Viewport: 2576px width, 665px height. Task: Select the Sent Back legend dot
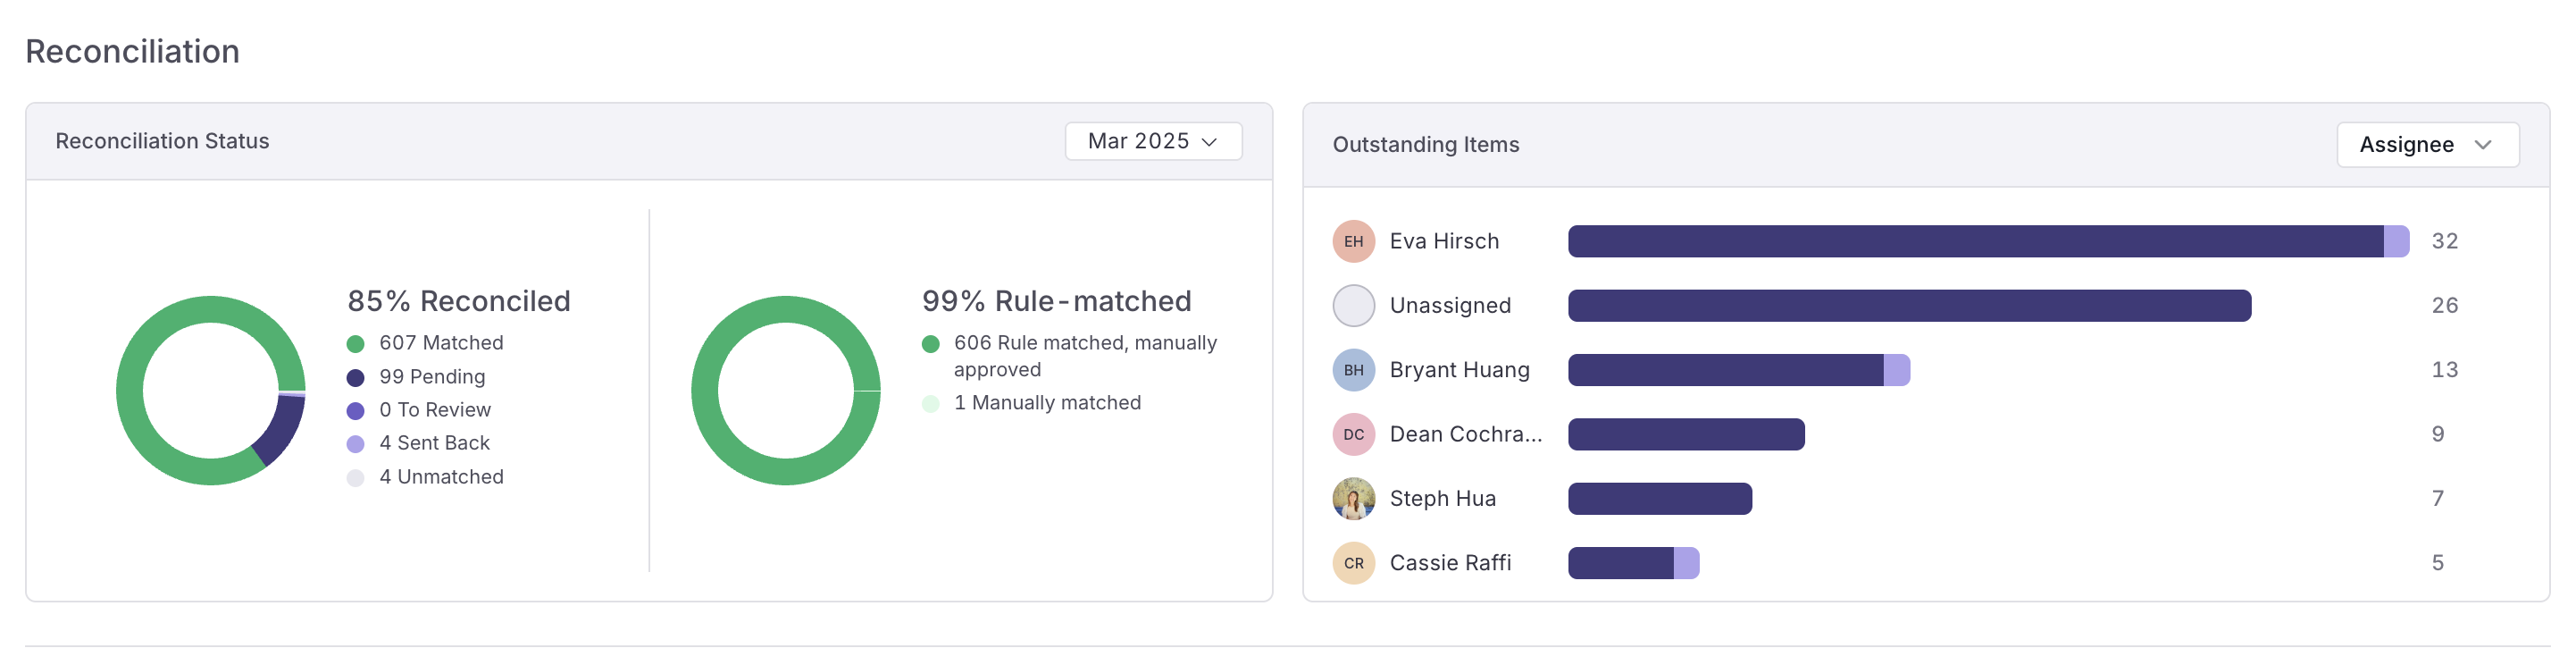tap(355, 444)
